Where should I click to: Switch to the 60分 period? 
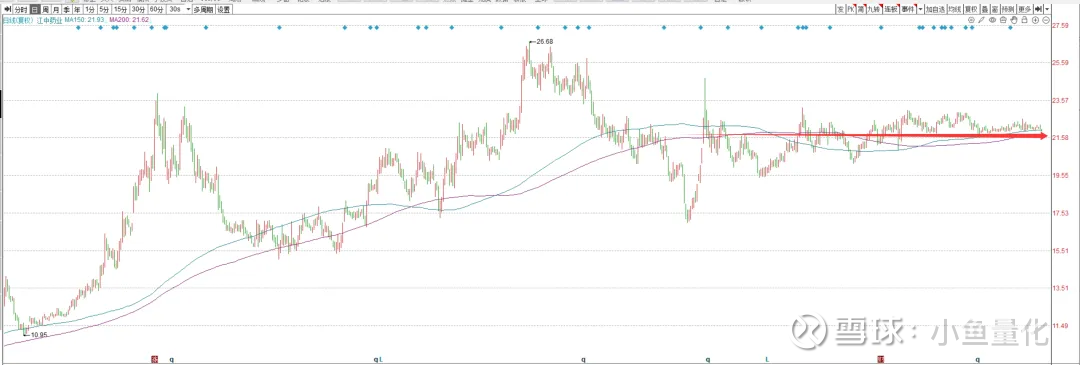156,10
